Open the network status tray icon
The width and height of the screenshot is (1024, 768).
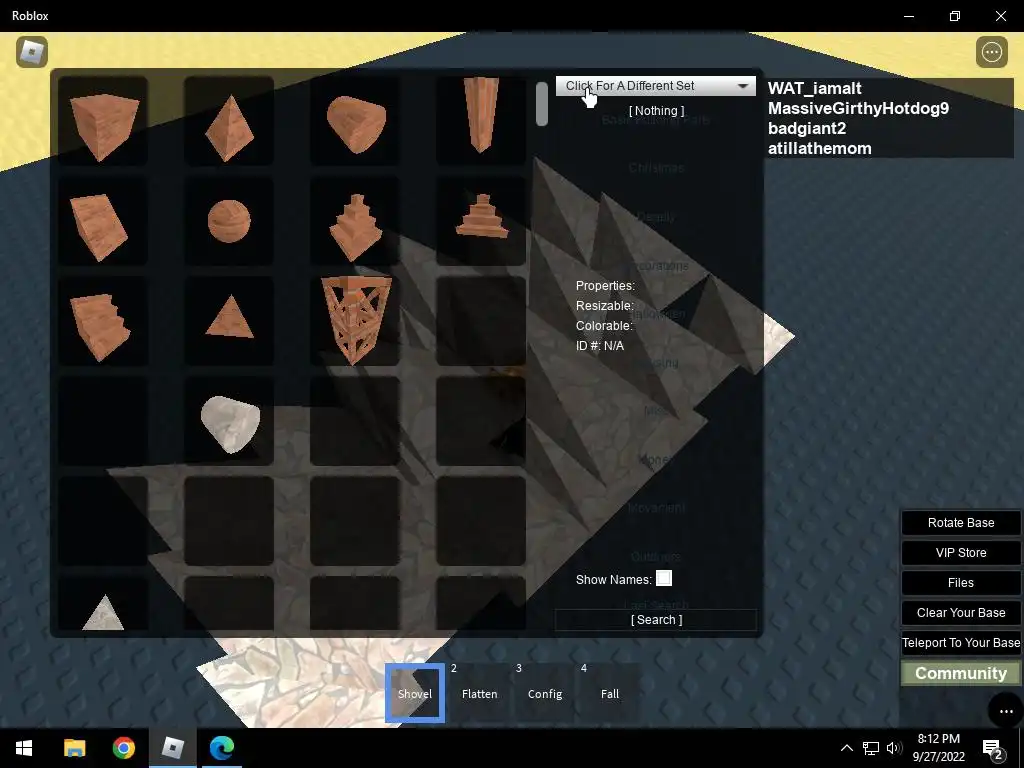point(871,748)
